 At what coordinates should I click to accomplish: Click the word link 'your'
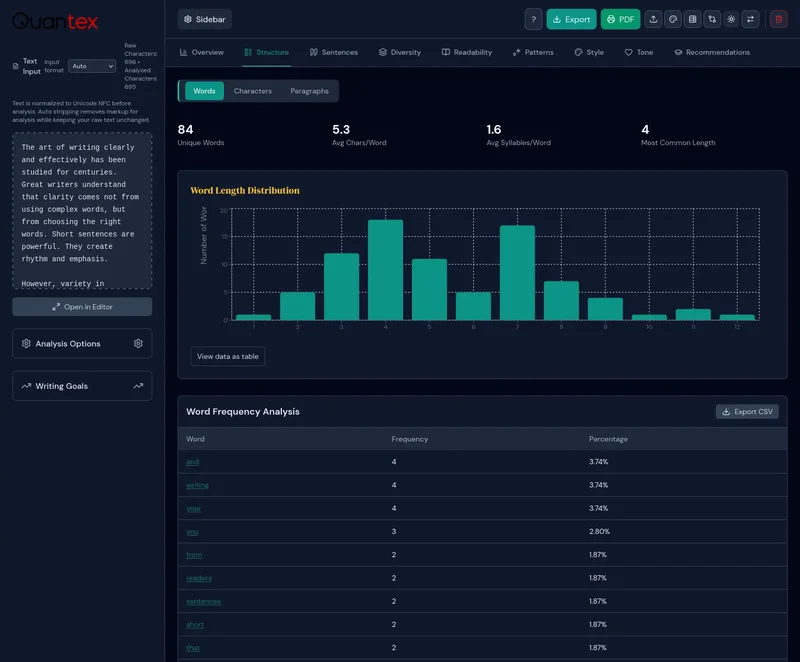point(193,508)
